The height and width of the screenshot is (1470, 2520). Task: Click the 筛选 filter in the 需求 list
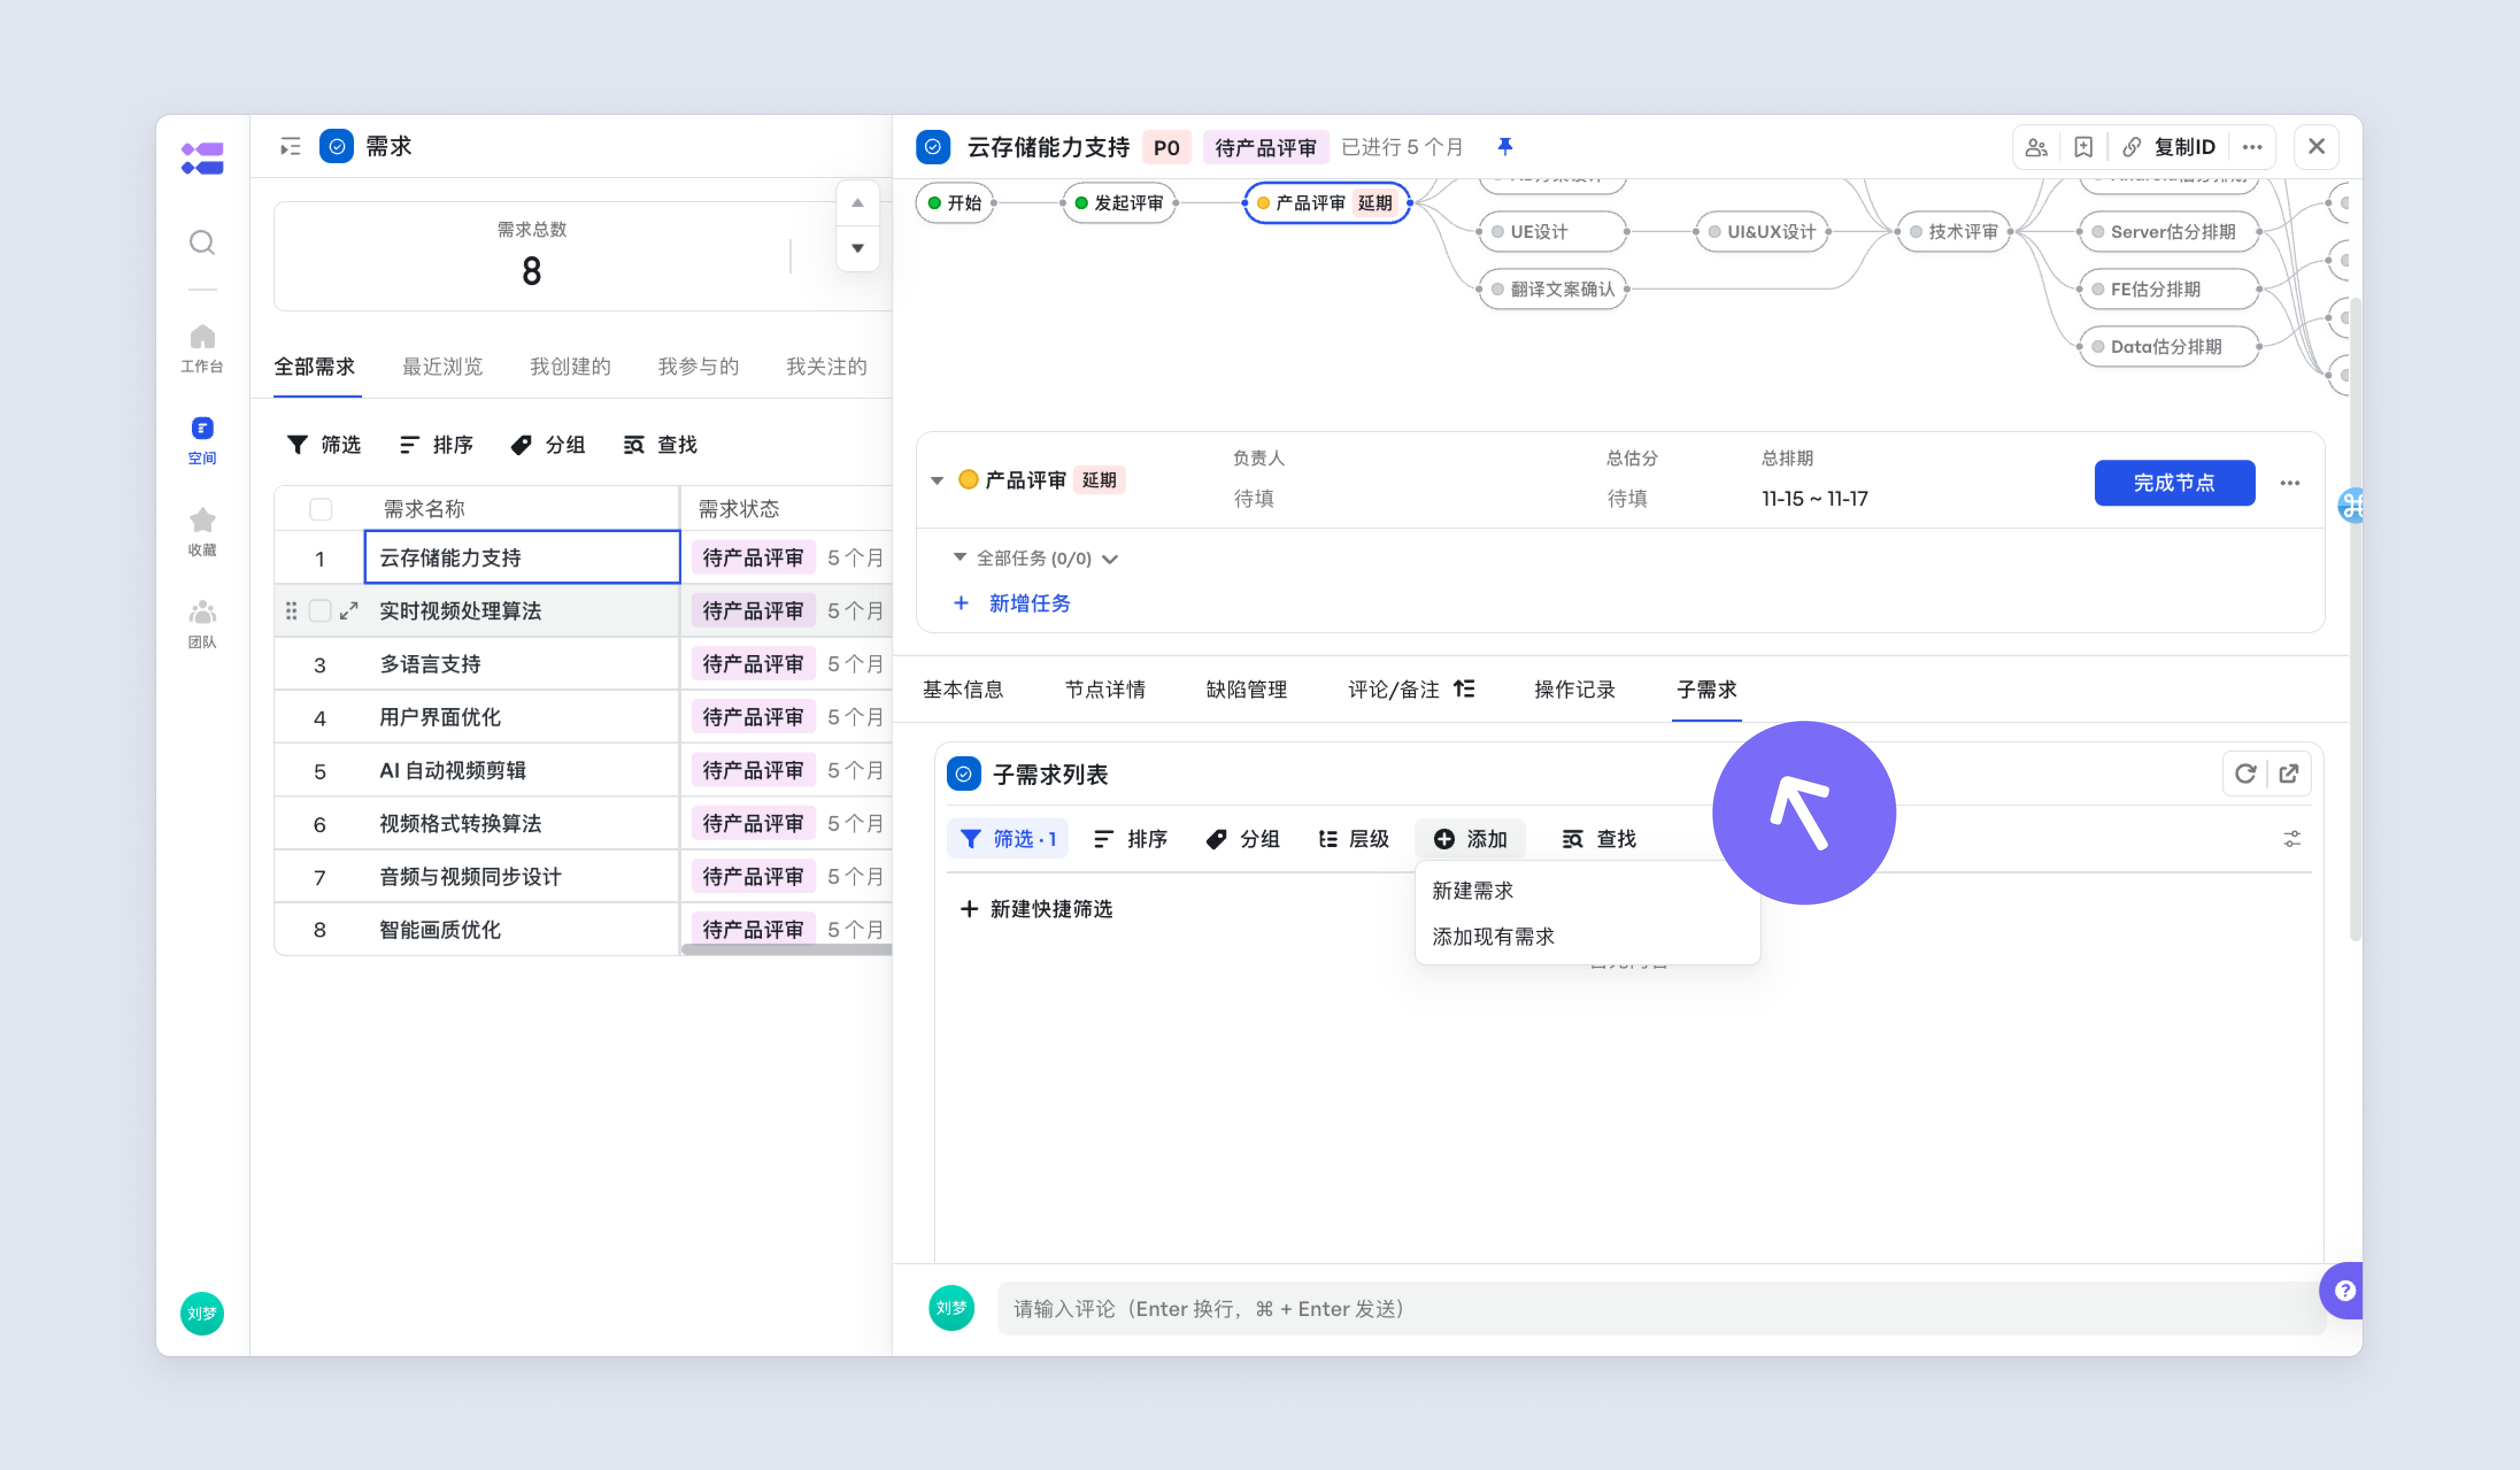tap(323, 445)
